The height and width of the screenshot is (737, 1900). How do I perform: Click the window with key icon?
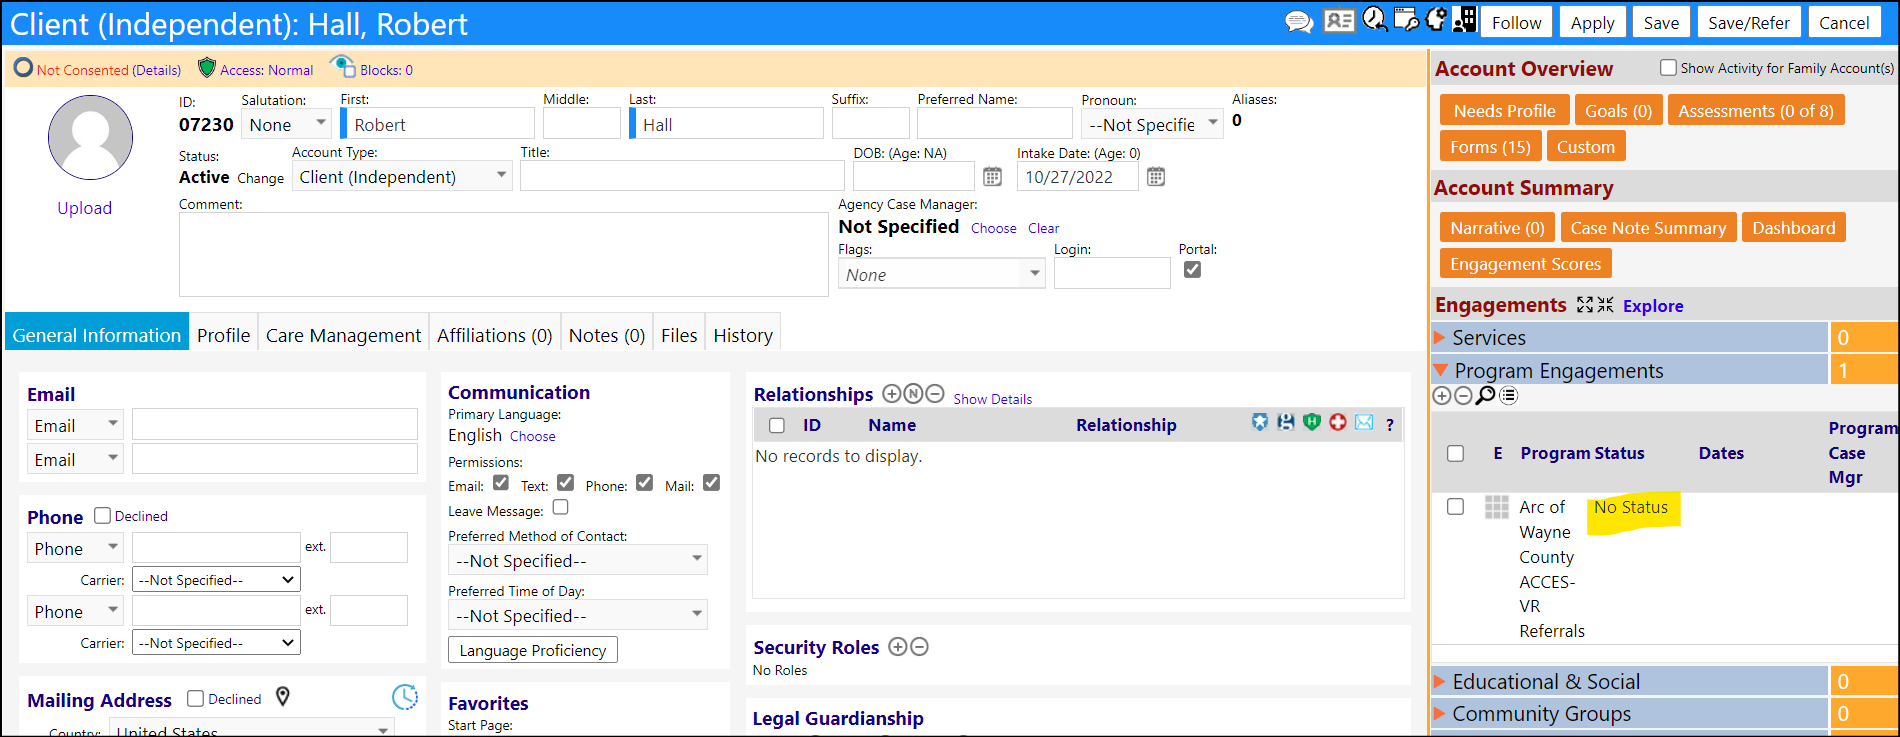(1405, 20)
